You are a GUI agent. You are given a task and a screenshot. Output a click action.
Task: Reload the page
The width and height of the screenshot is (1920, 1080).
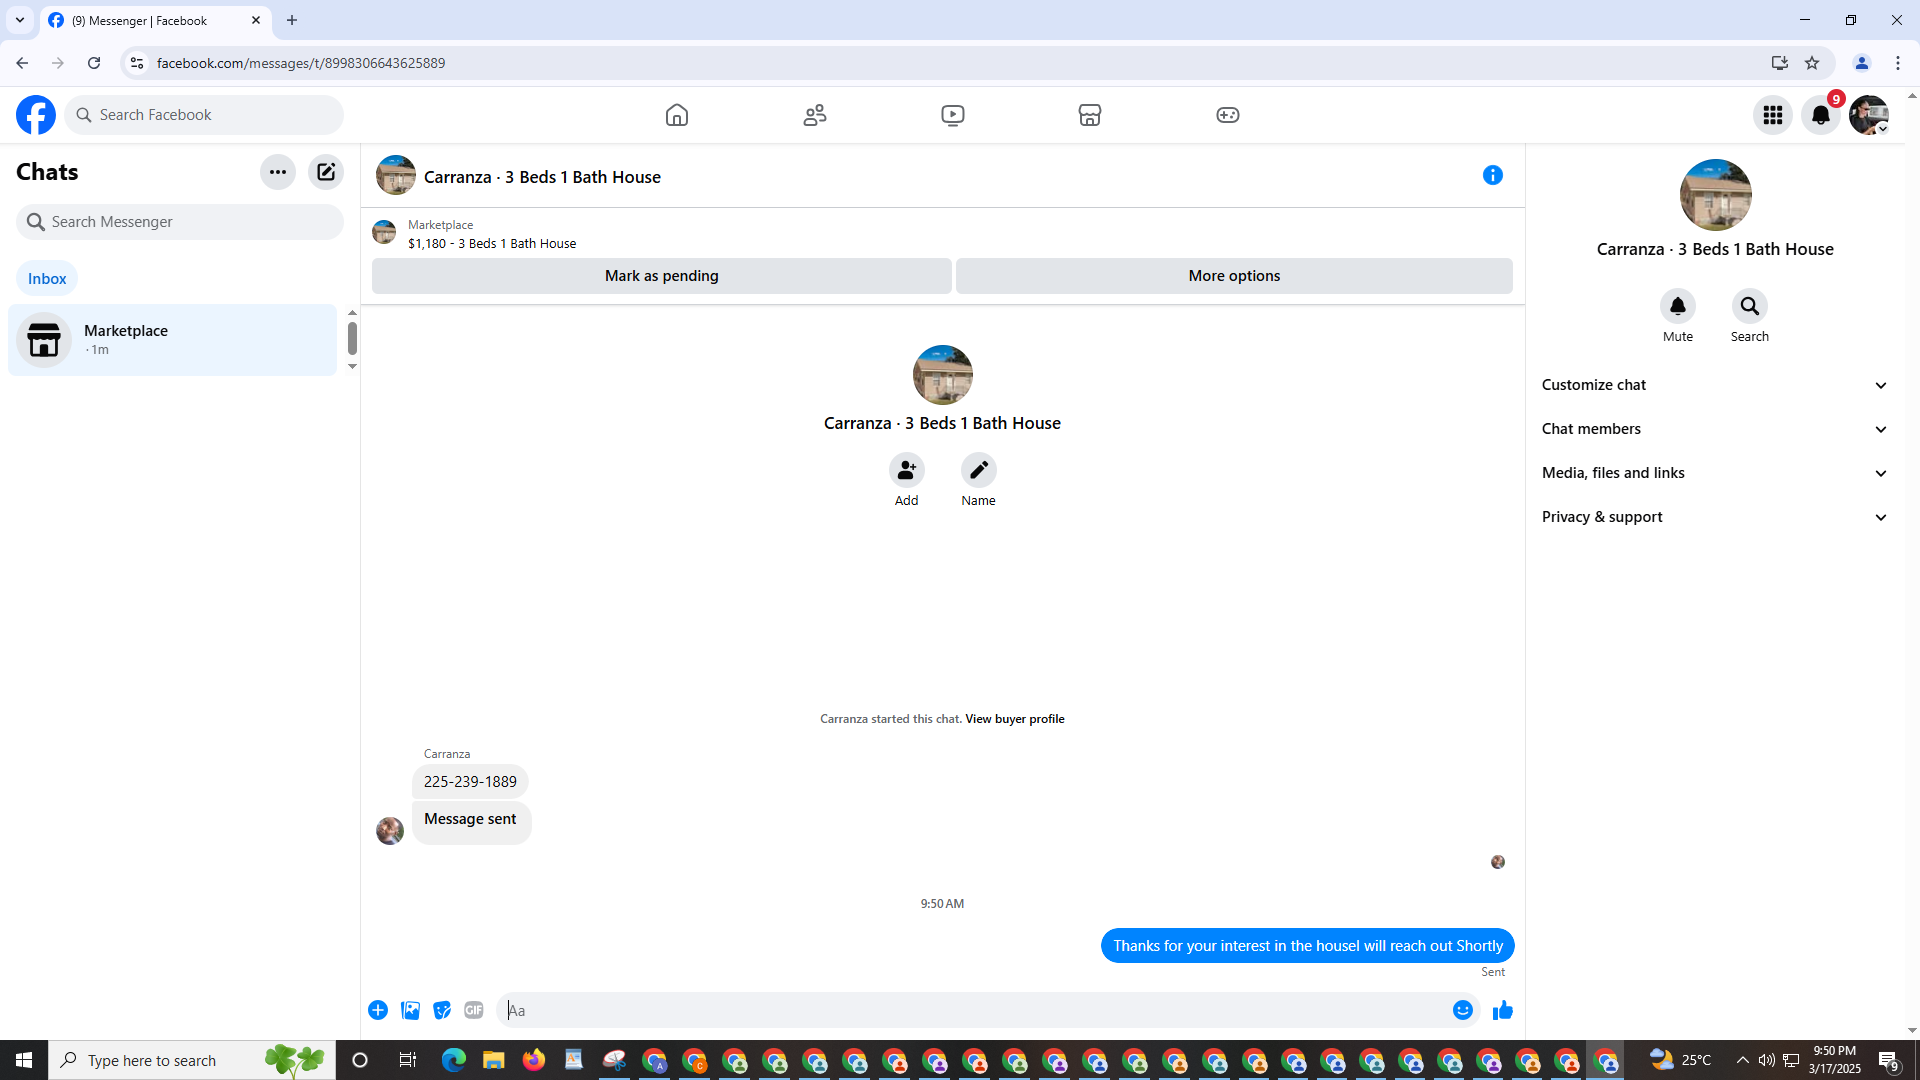tap(94, 63)
